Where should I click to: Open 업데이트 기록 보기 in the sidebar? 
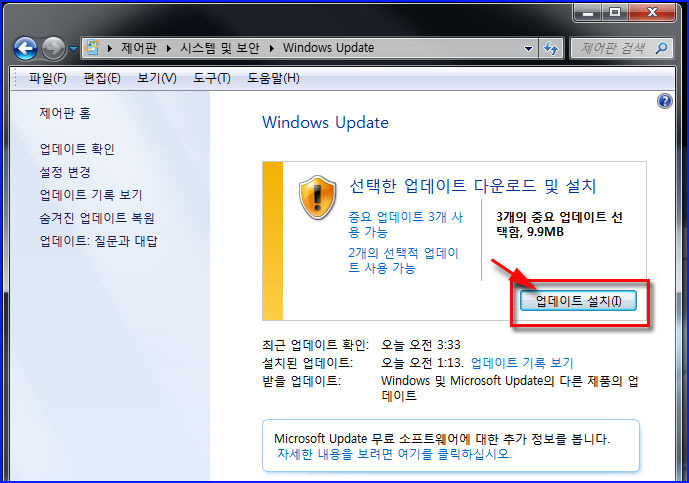91,195
